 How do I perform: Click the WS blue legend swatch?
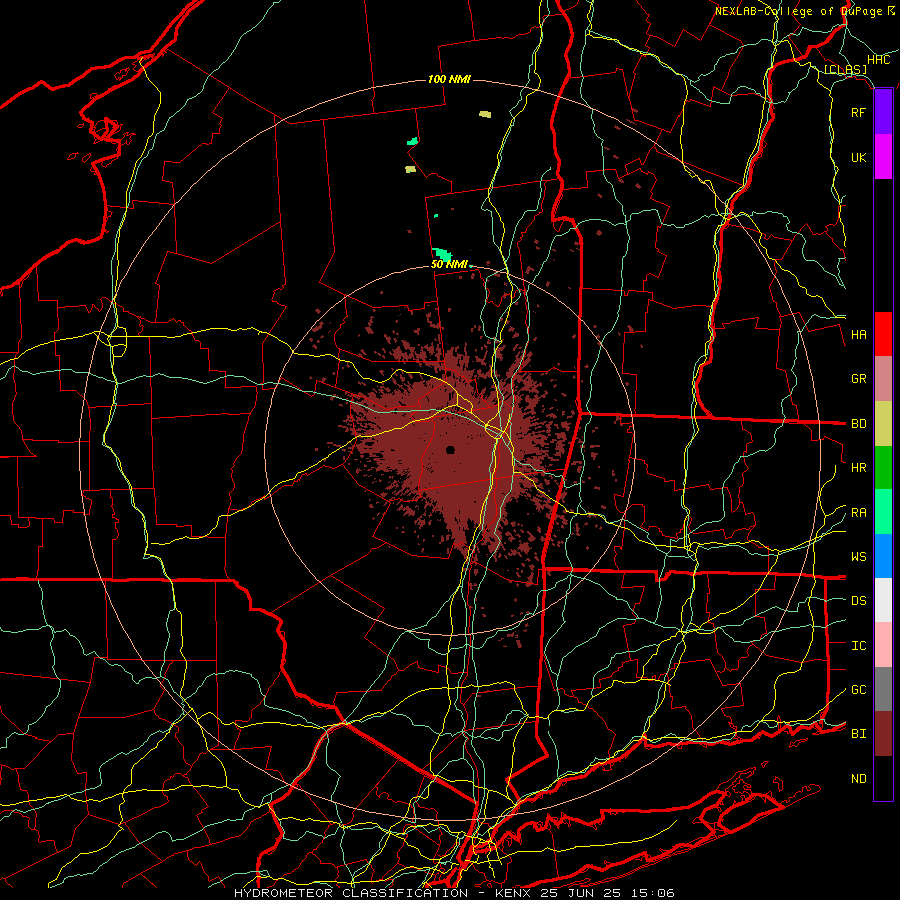point(883,556)
